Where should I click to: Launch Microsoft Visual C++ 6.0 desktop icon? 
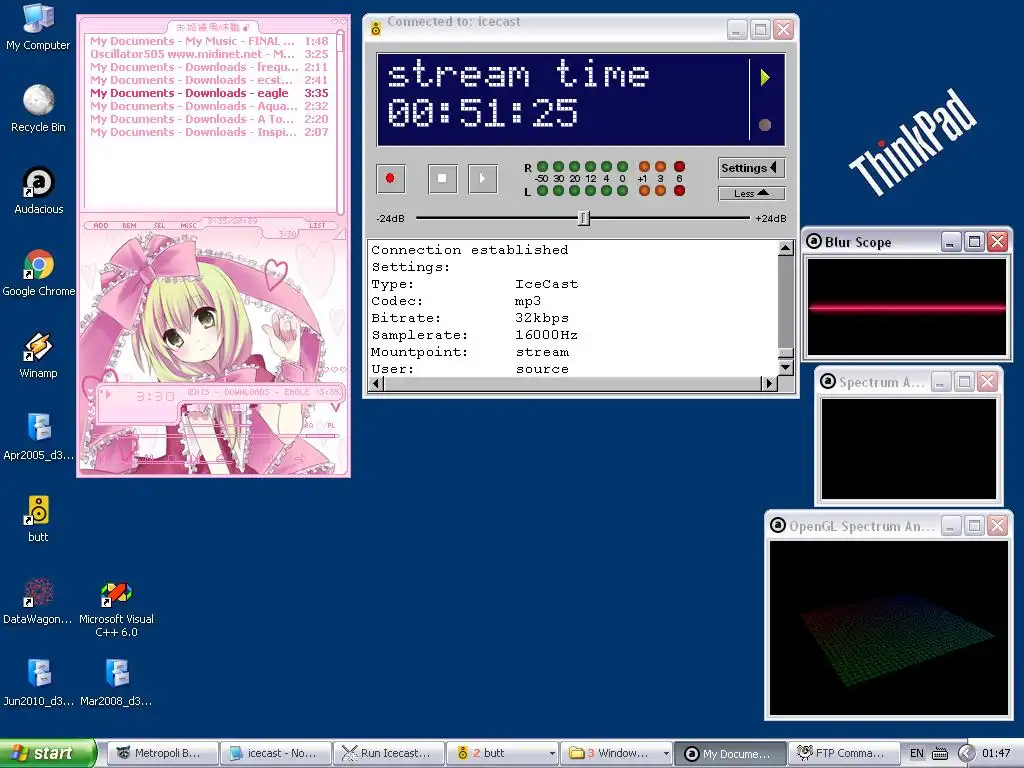coord(116,609)
